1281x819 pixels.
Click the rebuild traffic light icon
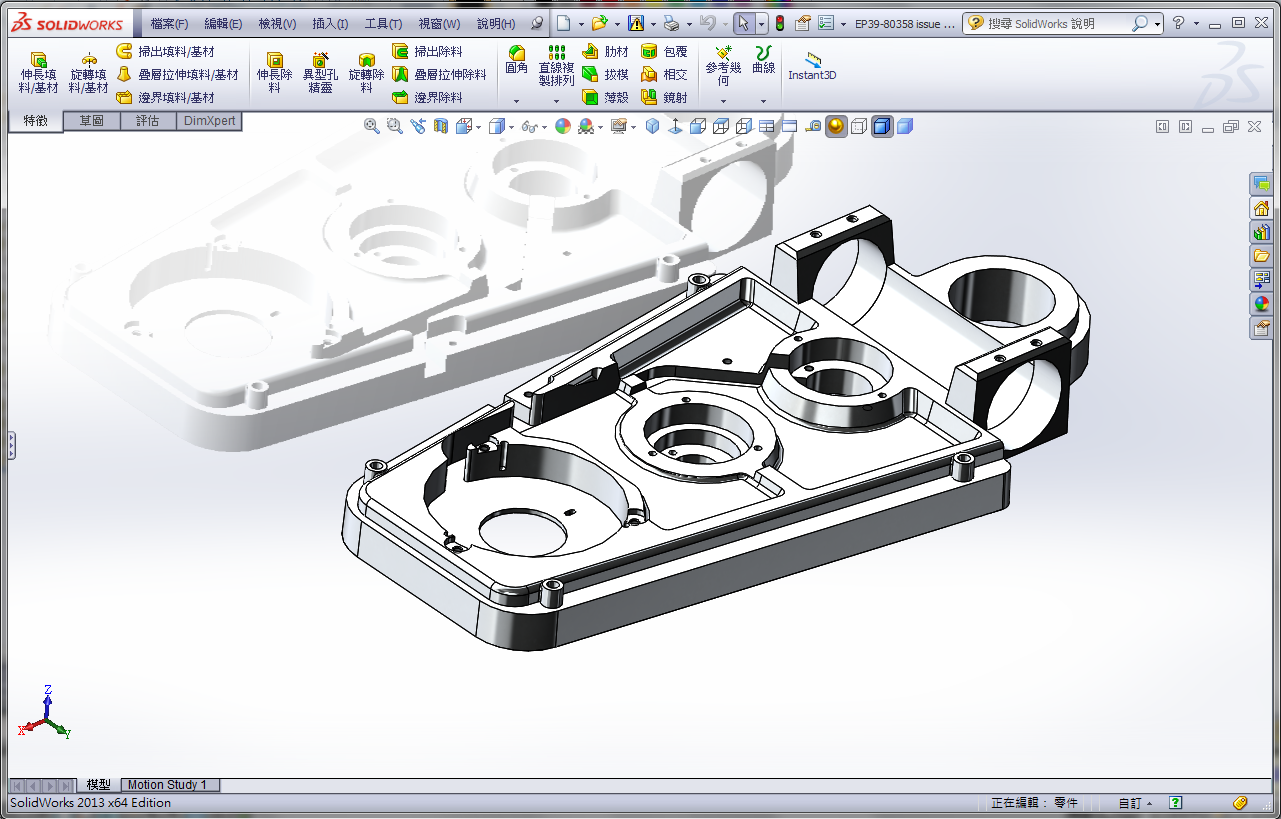click(780, 23)
